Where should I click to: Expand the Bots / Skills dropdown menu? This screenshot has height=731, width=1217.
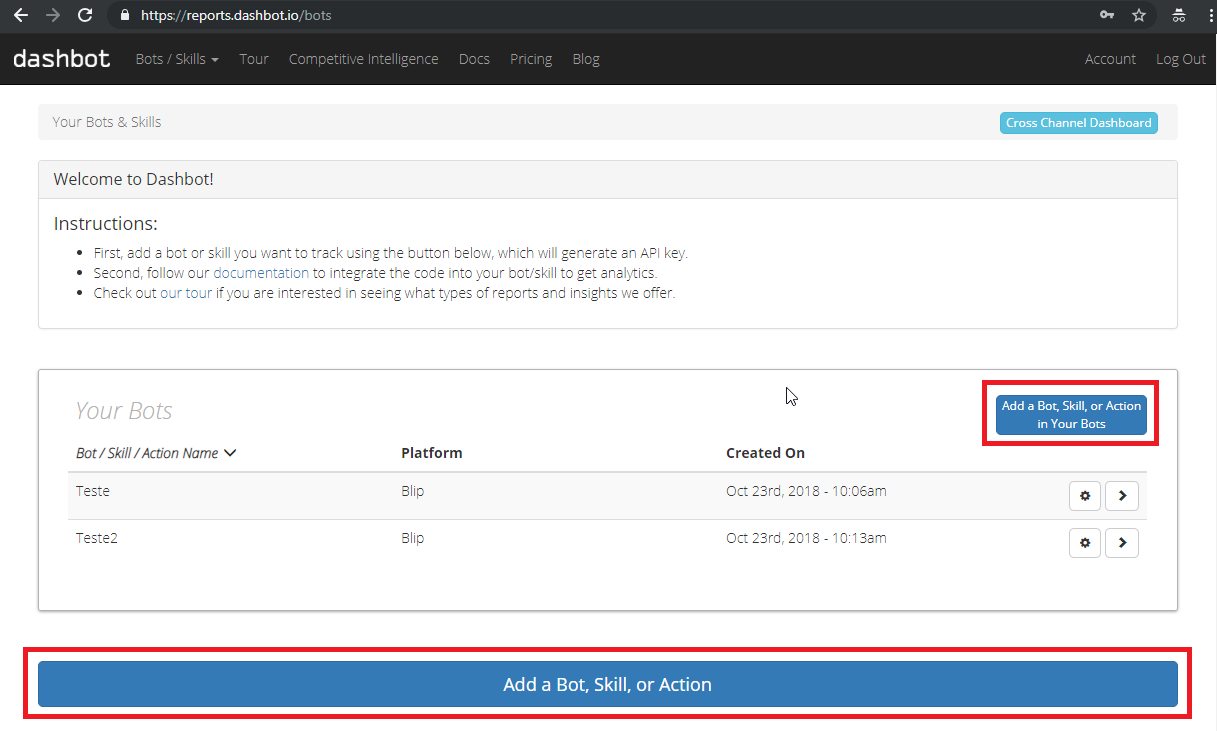click(177, 59)
